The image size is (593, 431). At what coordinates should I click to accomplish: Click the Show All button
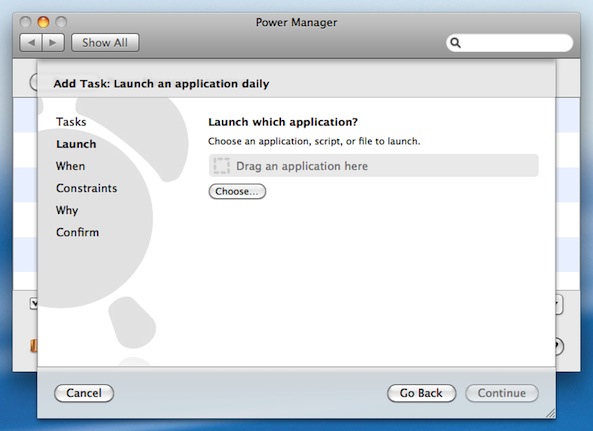(105, 42)
